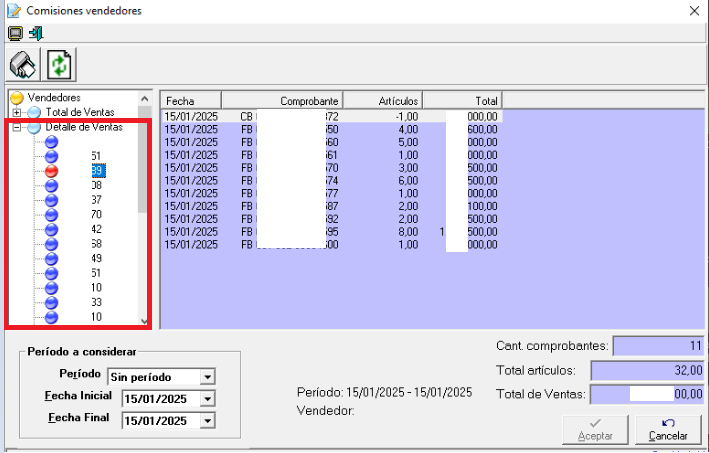Click the exit door icon in menu row

(x=35, y=32)
